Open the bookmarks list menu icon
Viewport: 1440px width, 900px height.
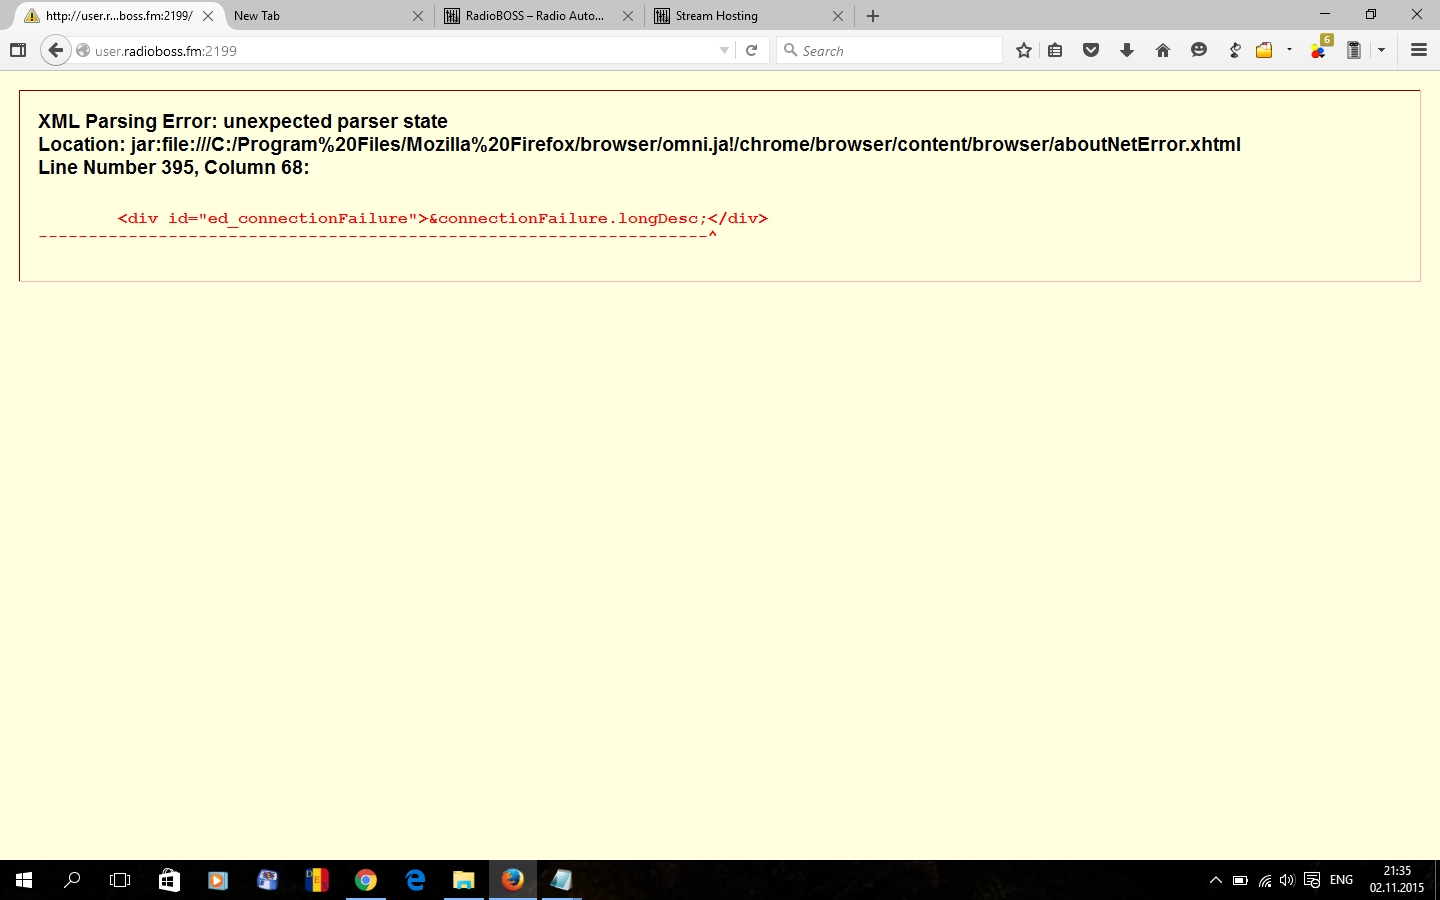point(1055,51)
